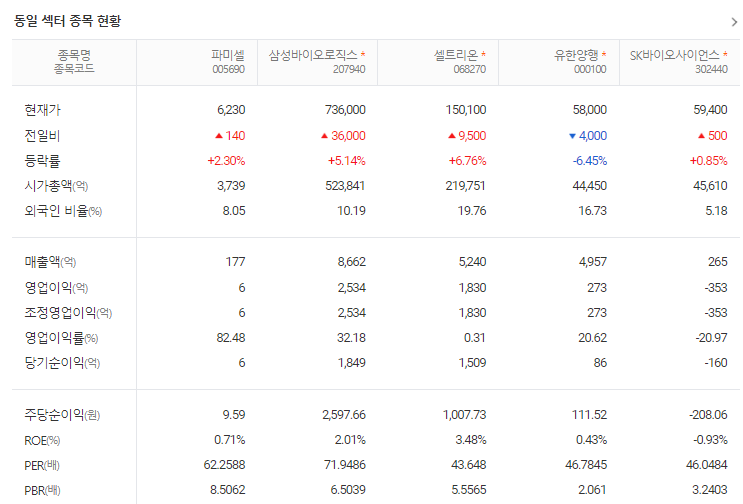
Task: Click the ROE value 3.48%
Action: click(x=471, y=440)
